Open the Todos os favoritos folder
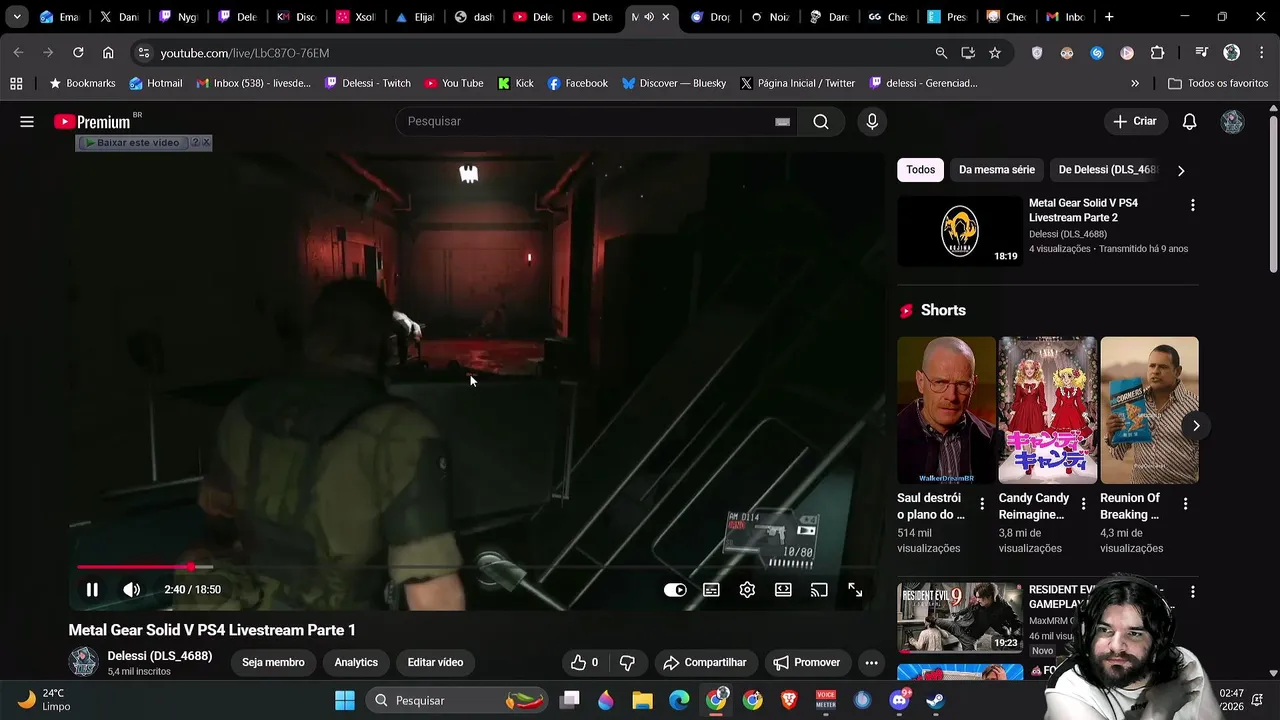 tap(1218, 83)
